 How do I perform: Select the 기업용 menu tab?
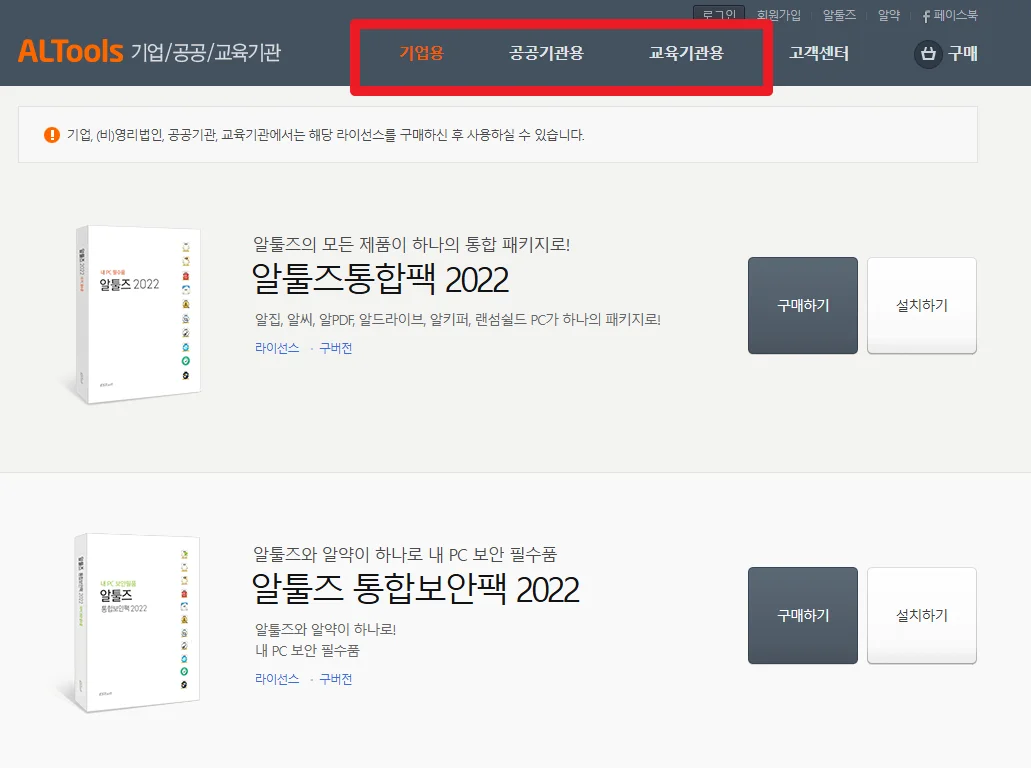[421, 53]
